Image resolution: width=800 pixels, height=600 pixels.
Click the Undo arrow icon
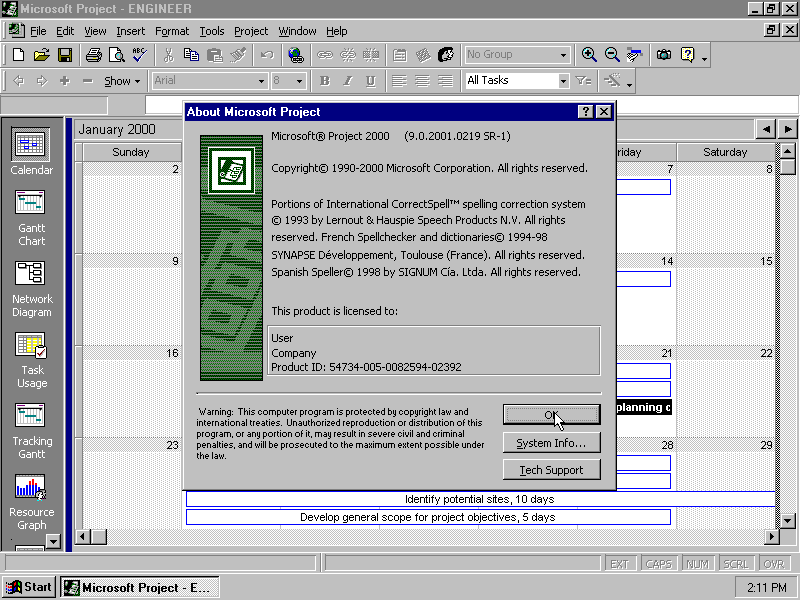point(267,55)
